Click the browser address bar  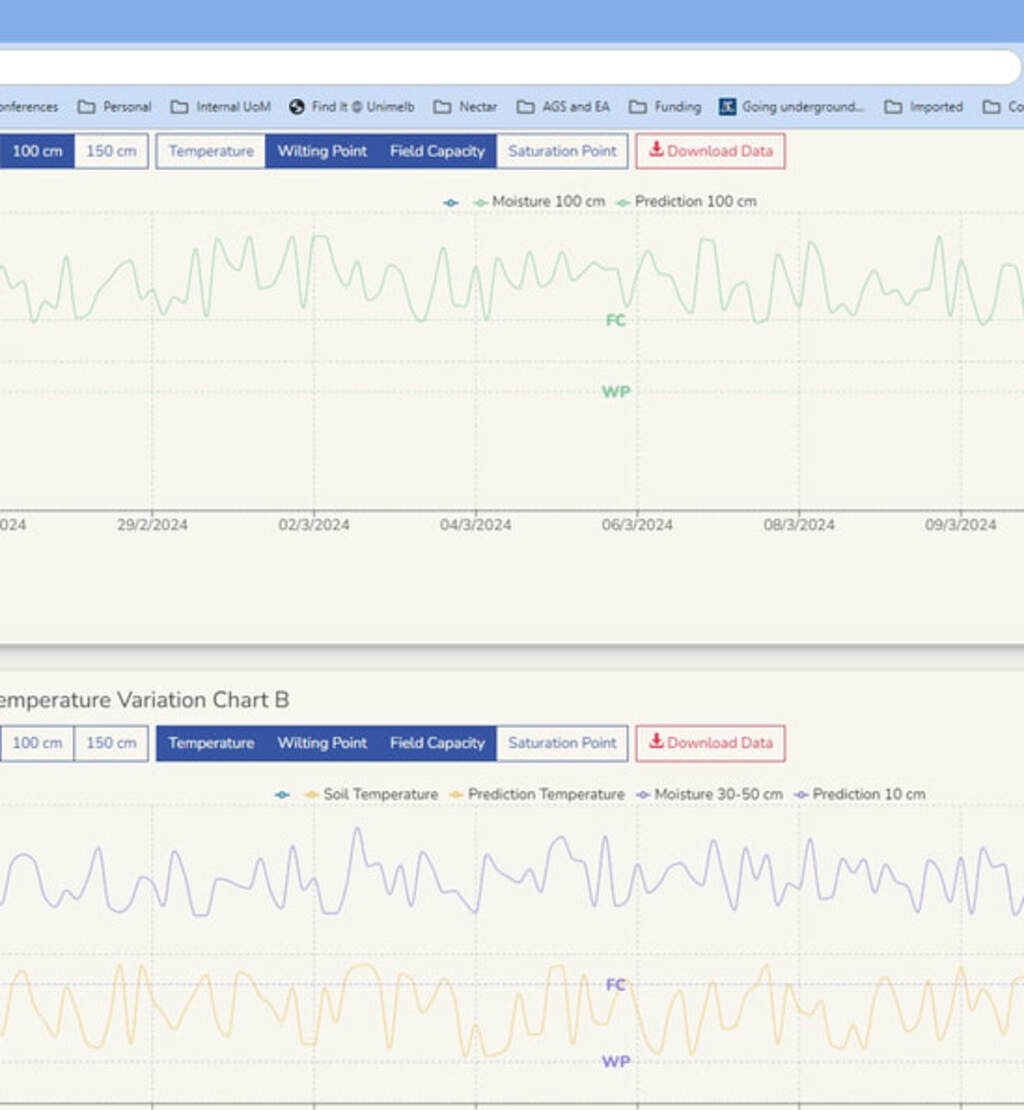500,67
